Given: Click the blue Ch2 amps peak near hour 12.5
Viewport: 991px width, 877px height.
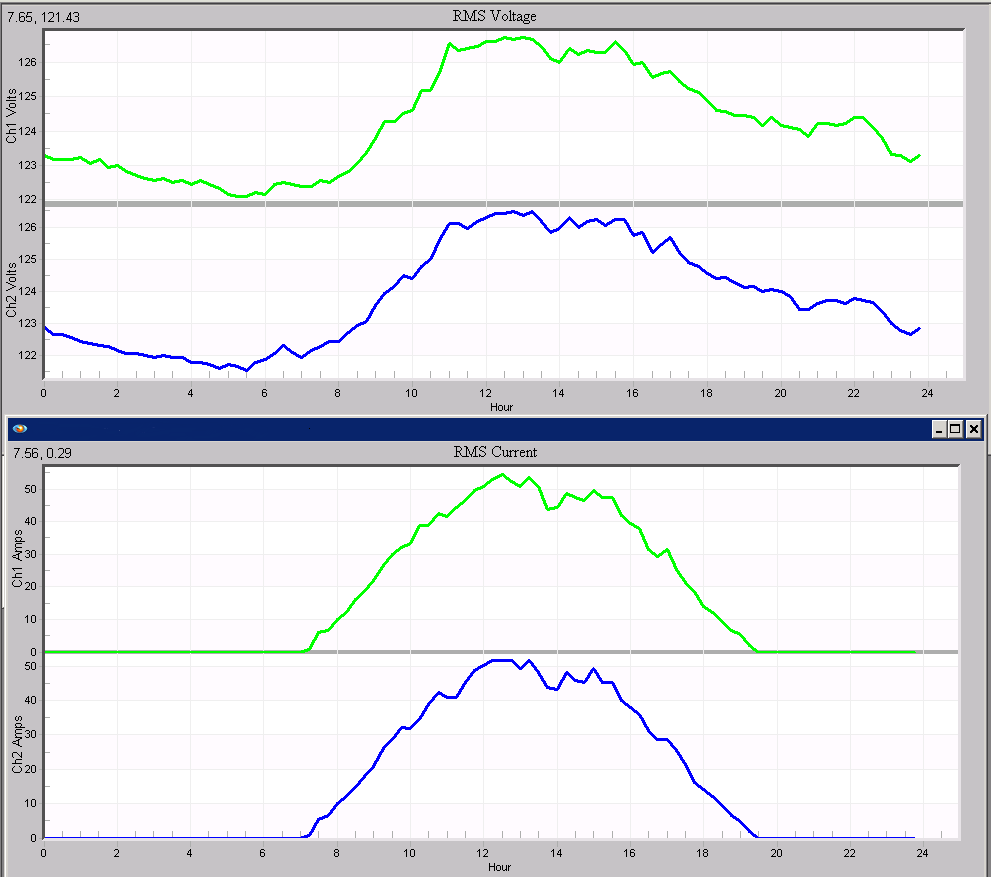Looking at the screenshot, I should [502, 660].
